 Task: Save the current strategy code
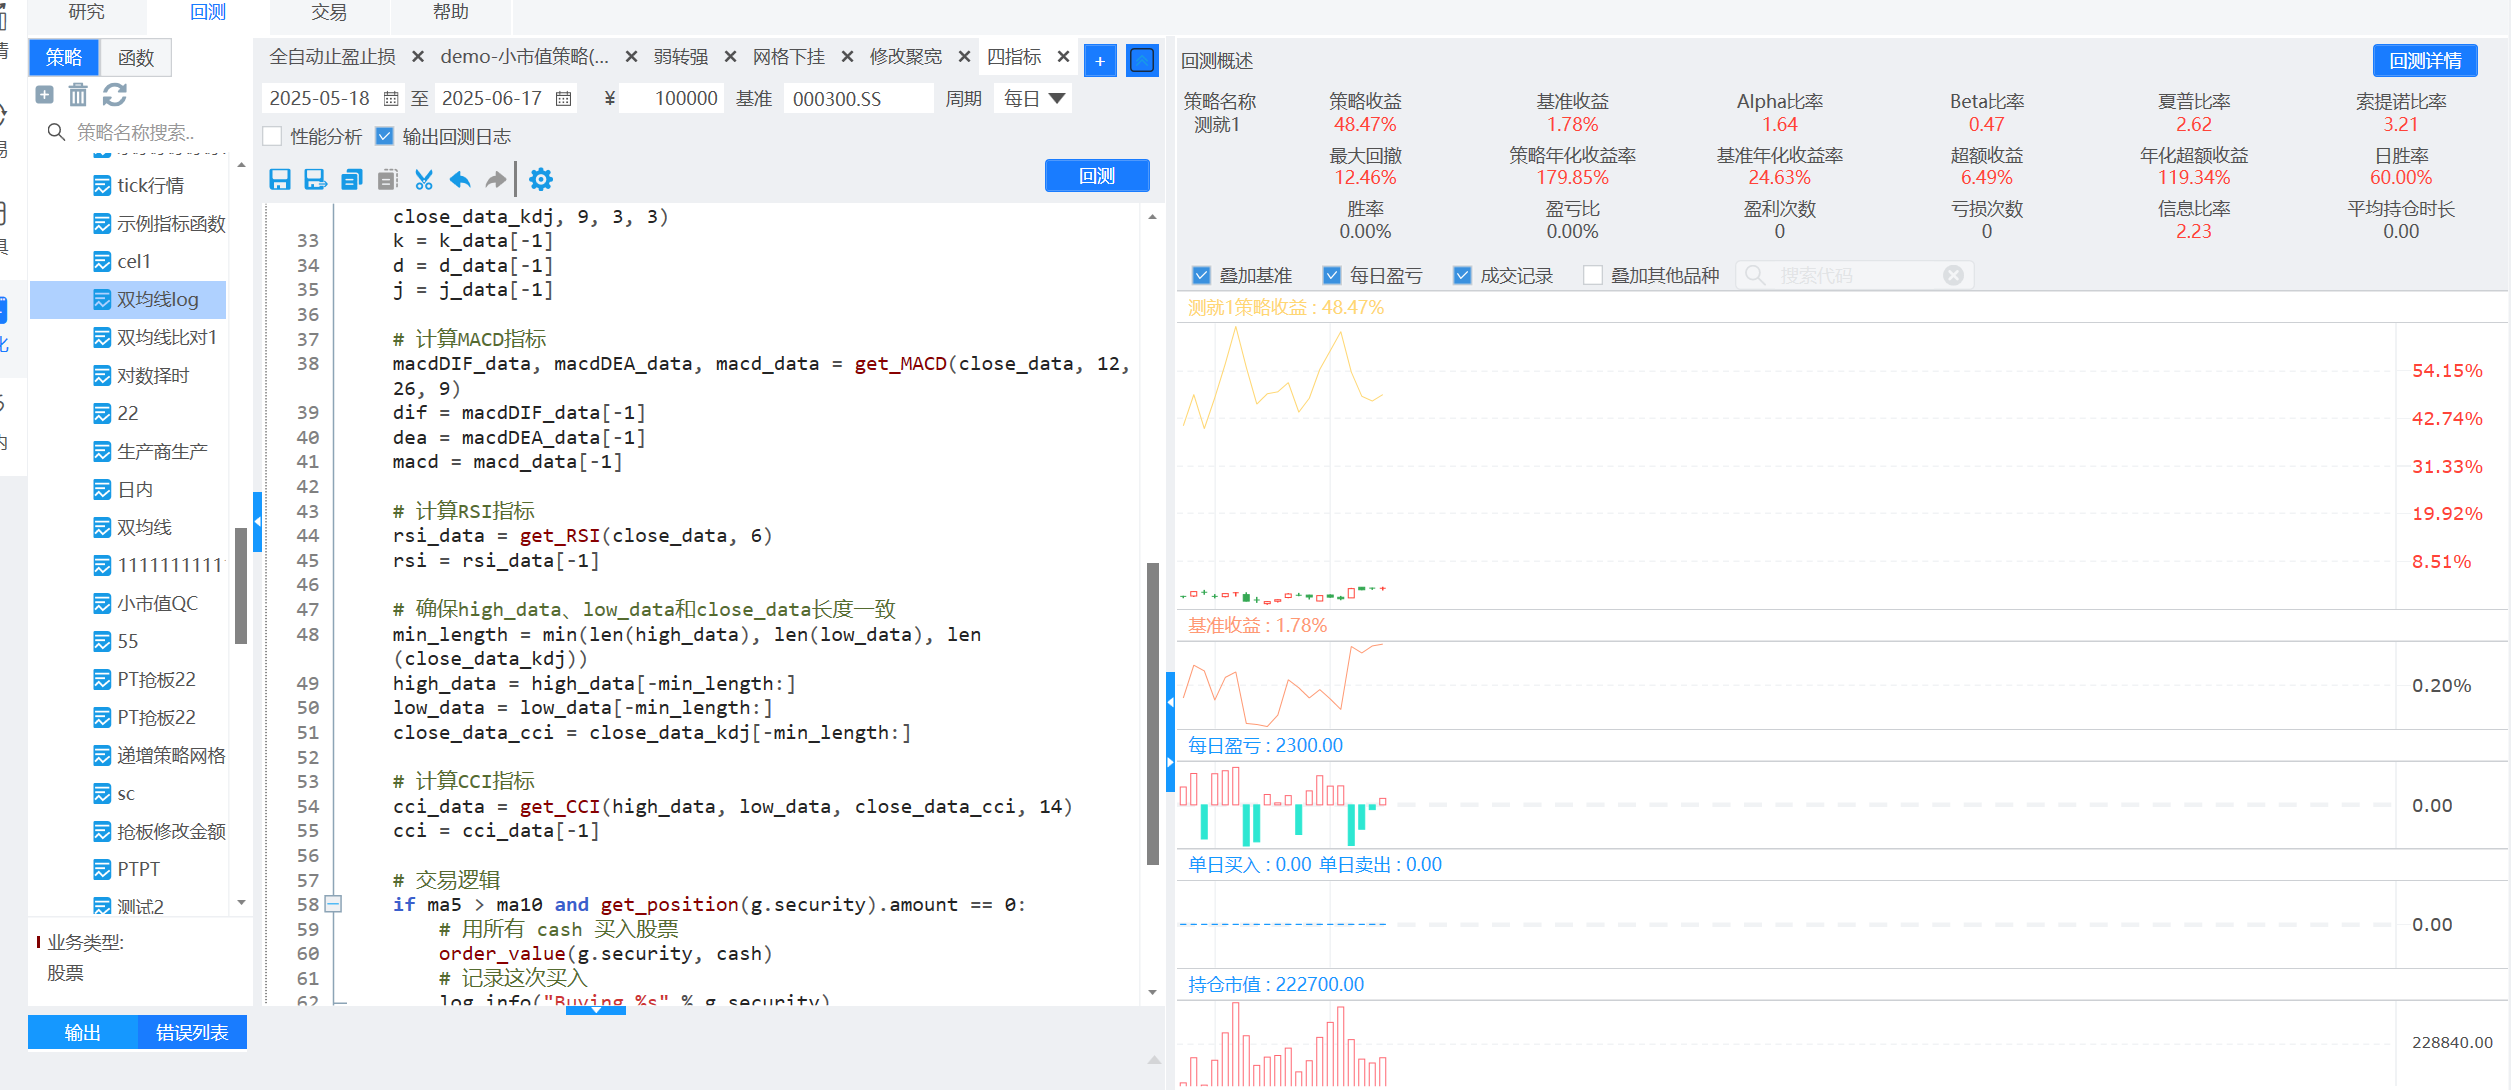tap(280, 179)
